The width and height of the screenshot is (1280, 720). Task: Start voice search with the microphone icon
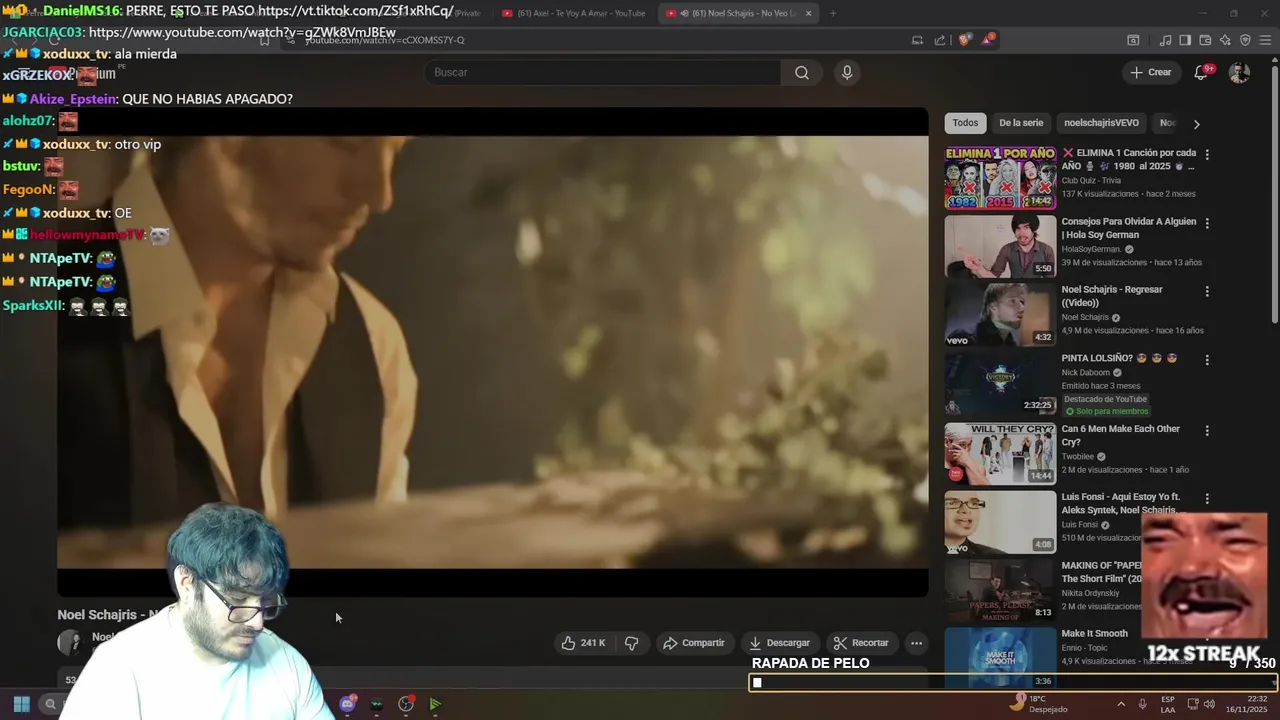pos(847,72)
